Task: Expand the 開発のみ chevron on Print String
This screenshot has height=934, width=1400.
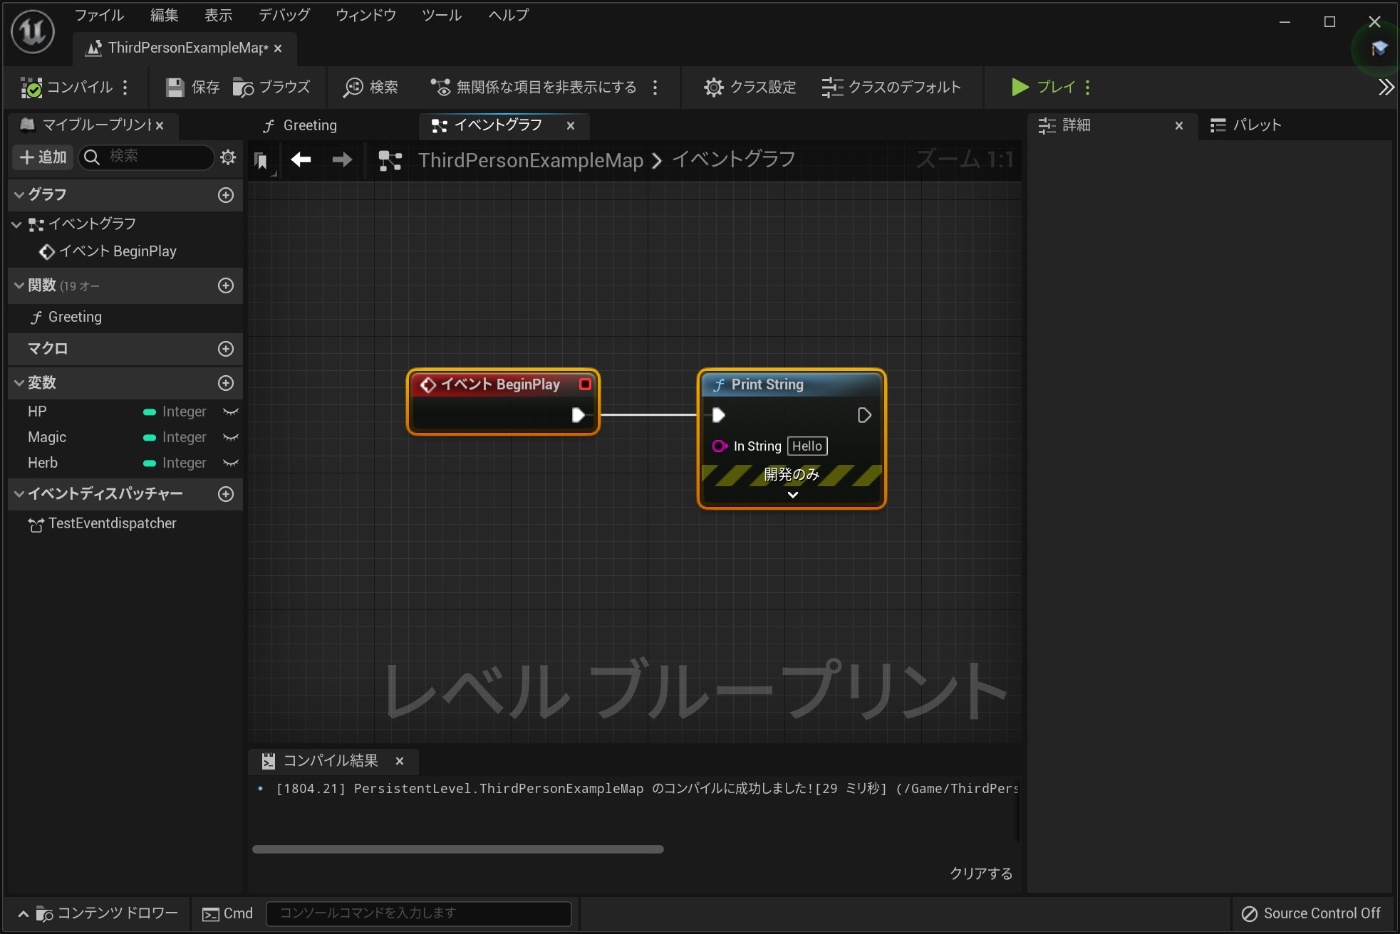Action: coord(791,493)
